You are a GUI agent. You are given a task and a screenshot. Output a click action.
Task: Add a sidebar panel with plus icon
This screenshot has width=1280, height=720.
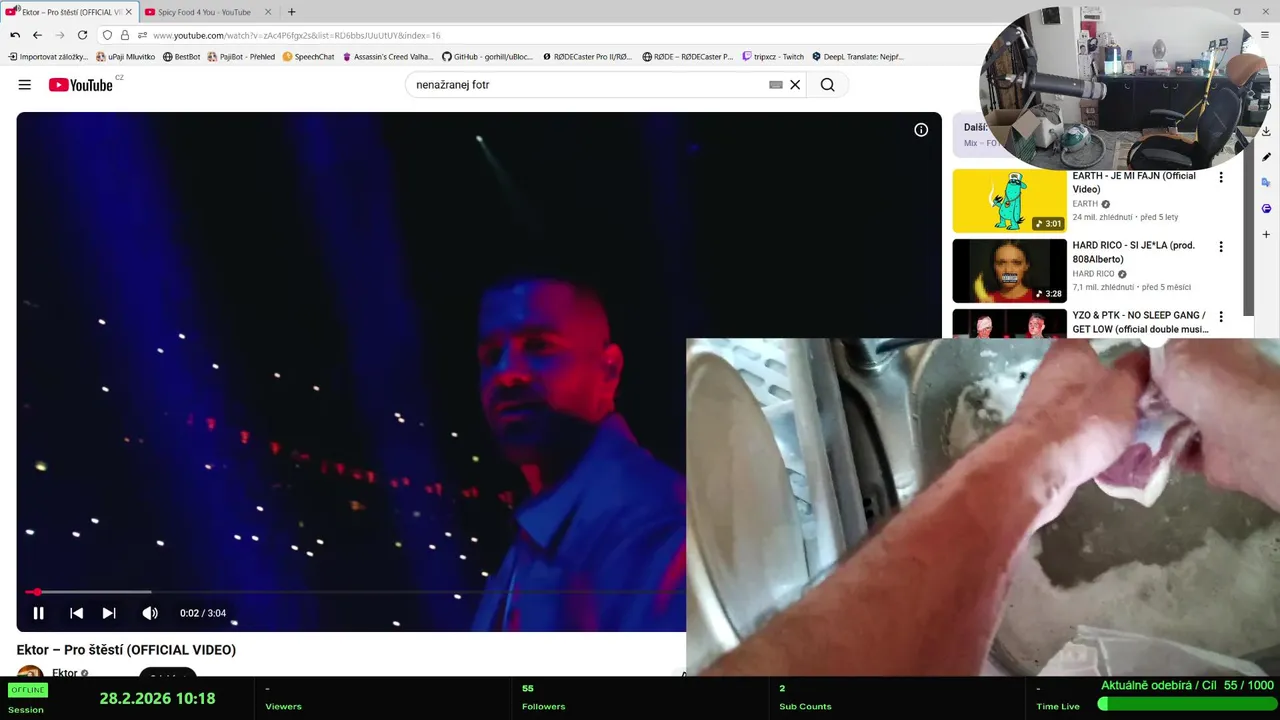pos(1266,235)
